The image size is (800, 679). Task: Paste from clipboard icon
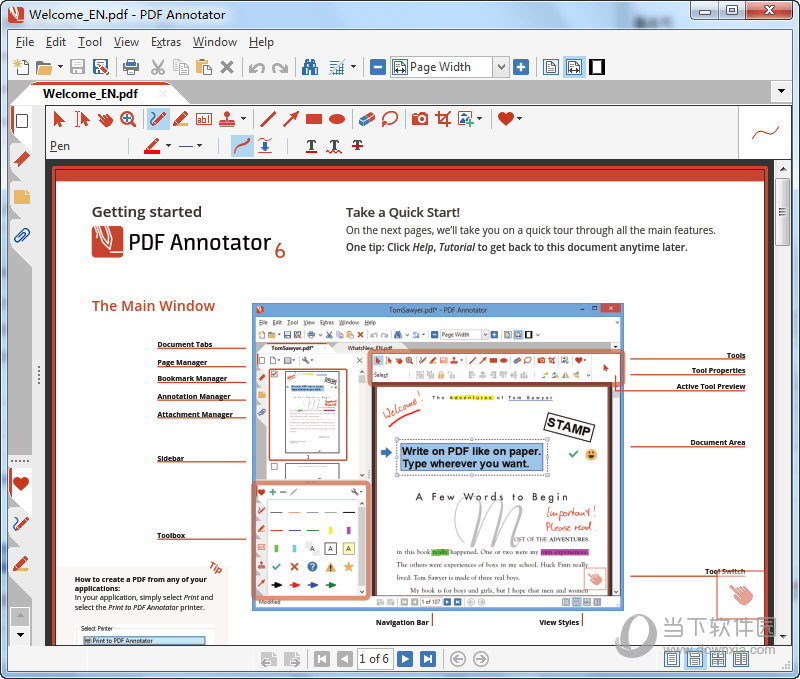204,67
